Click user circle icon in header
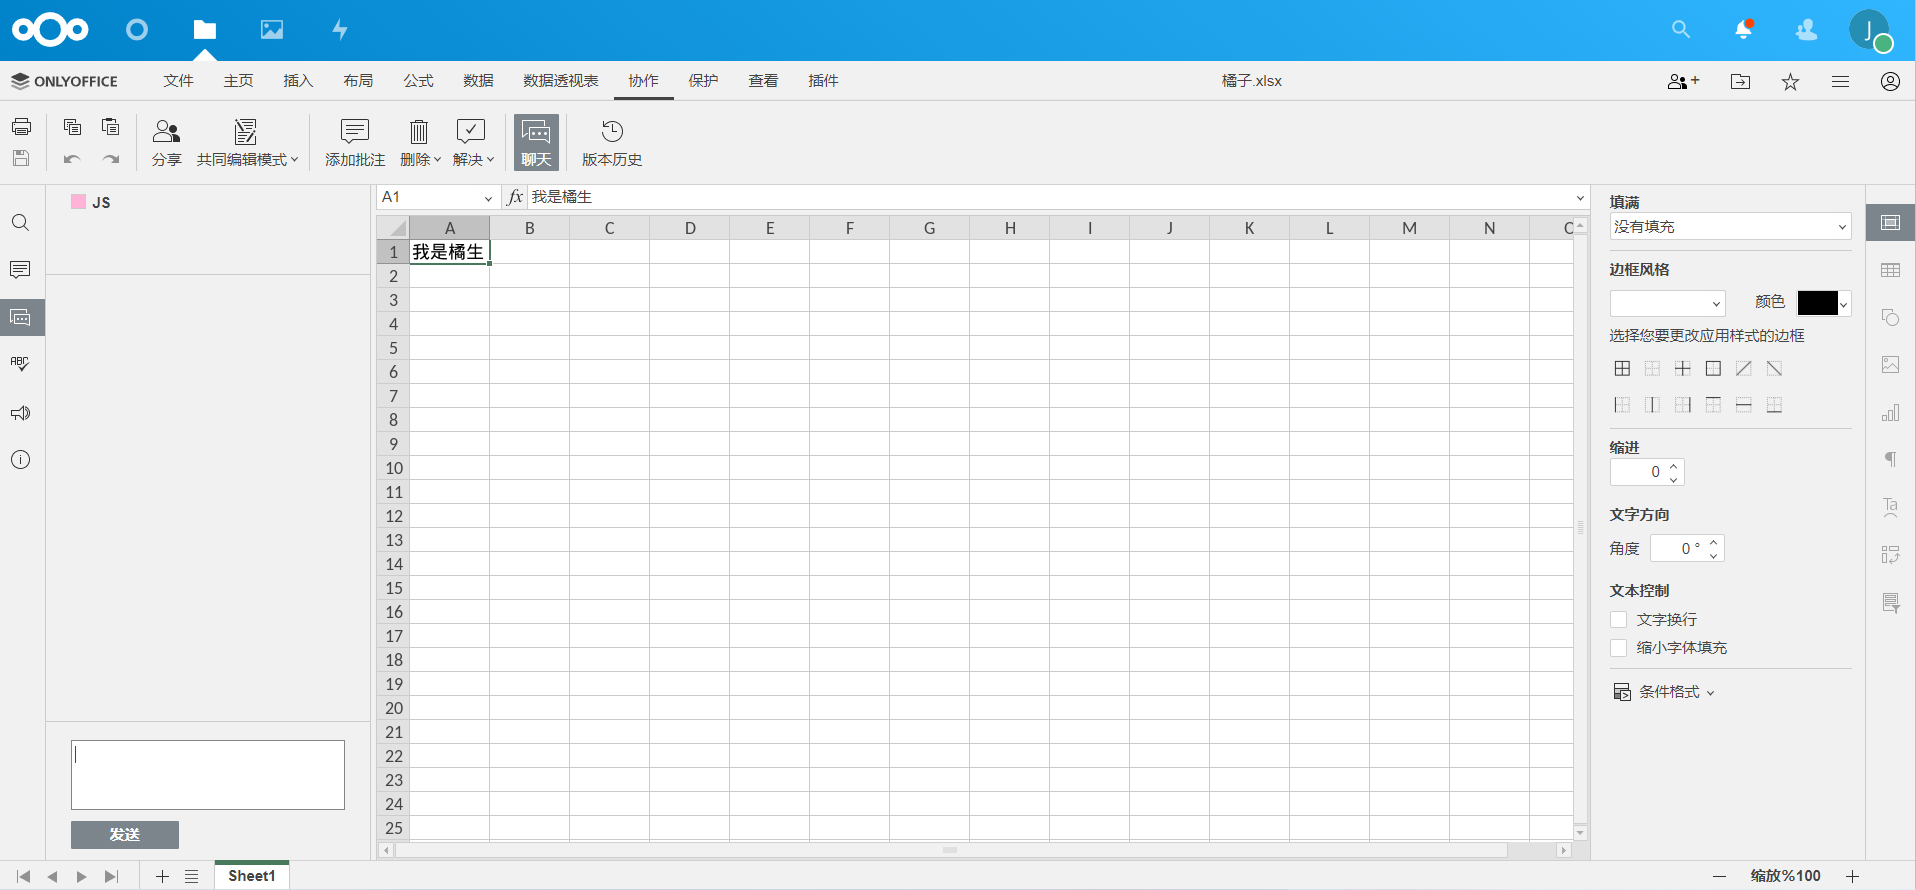The height and width of the screenshot is (890, 1916). [x=1890, y=82]
